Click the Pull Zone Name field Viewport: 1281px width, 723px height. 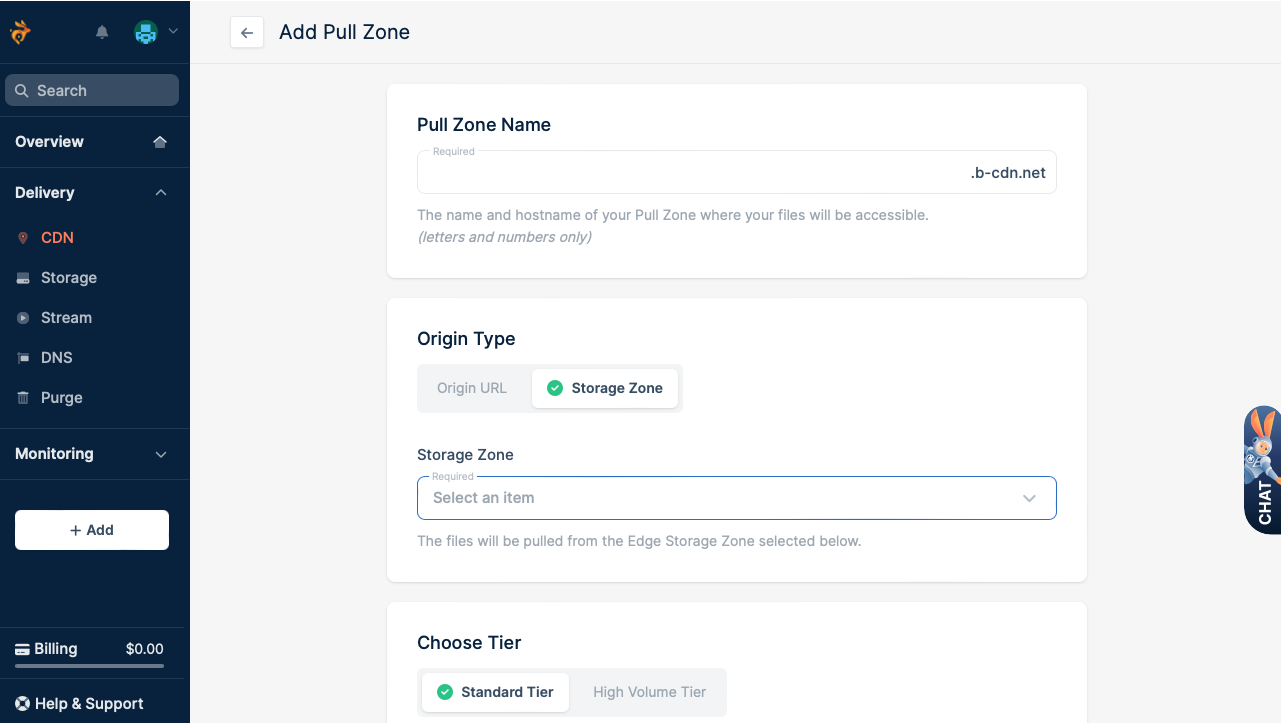pyautogui.click(x=692, y=173)
